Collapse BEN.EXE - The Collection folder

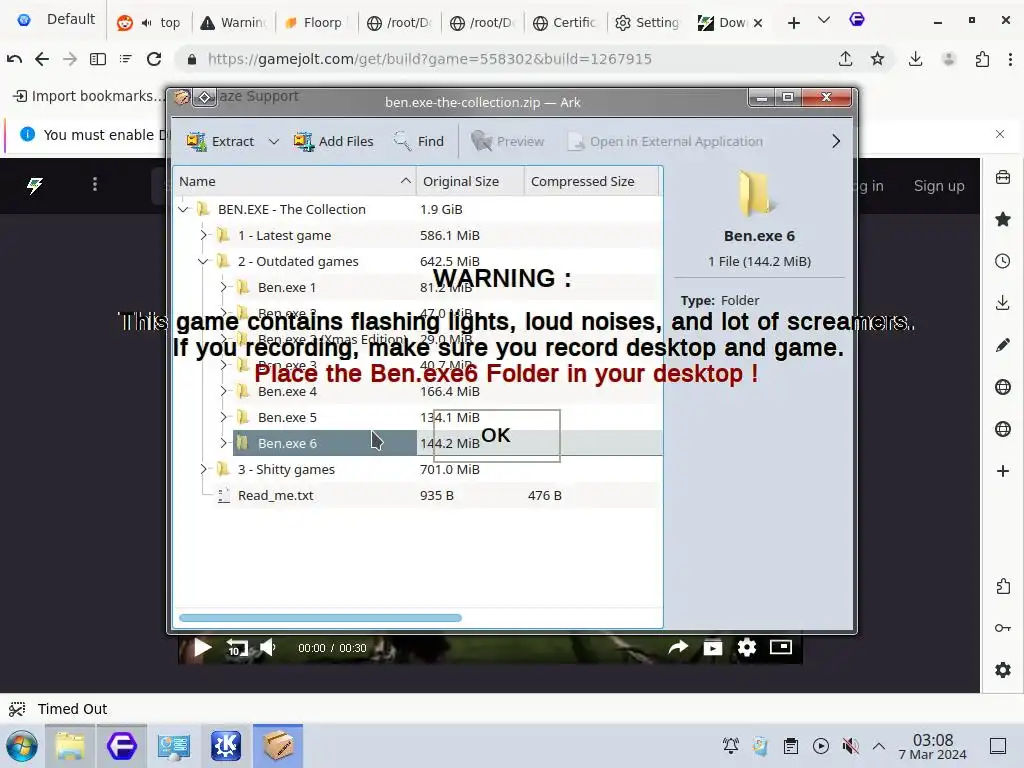click(184, 210)
